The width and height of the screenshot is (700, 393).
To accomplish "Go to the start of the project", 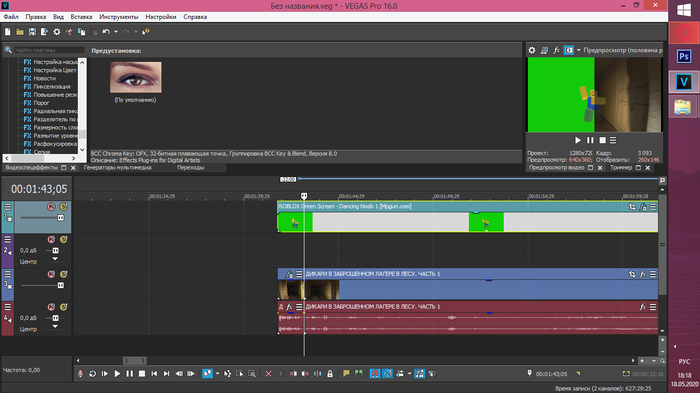I will click(x=154, y=374).
